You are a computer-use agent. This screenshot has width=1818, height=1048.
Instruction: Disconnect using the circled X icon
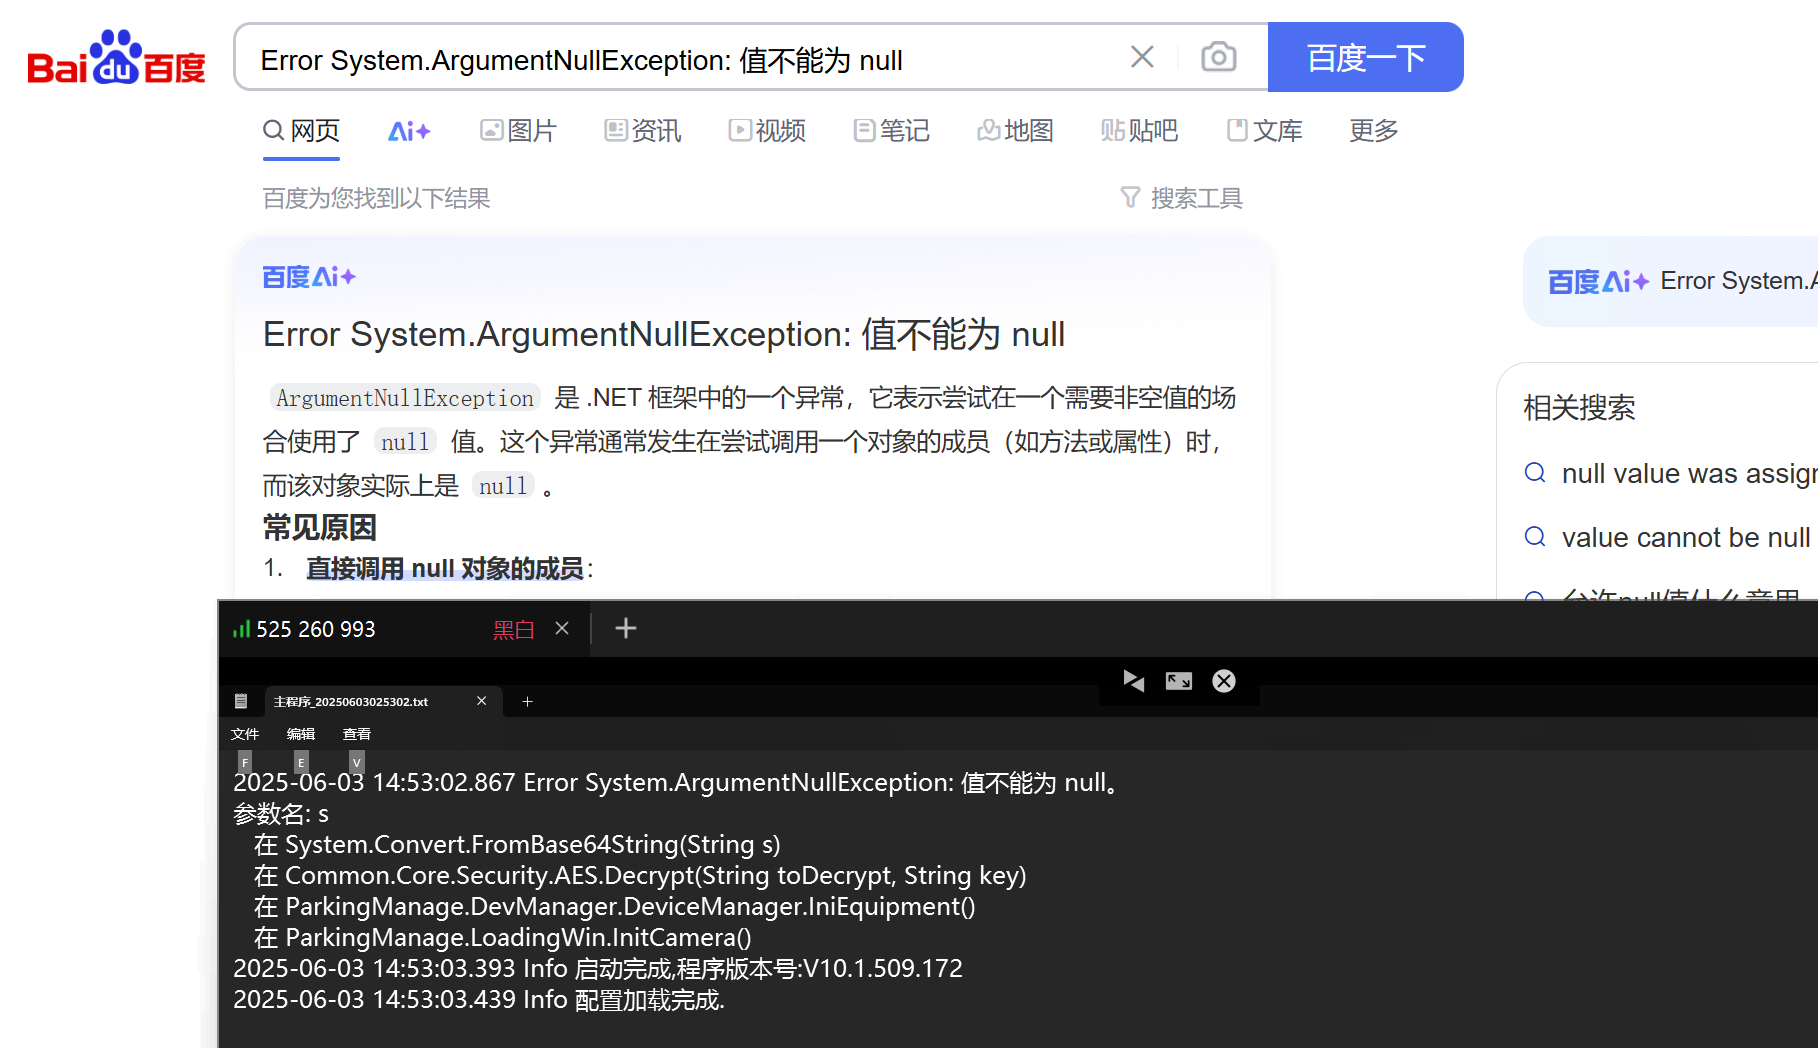point(1224,681)
